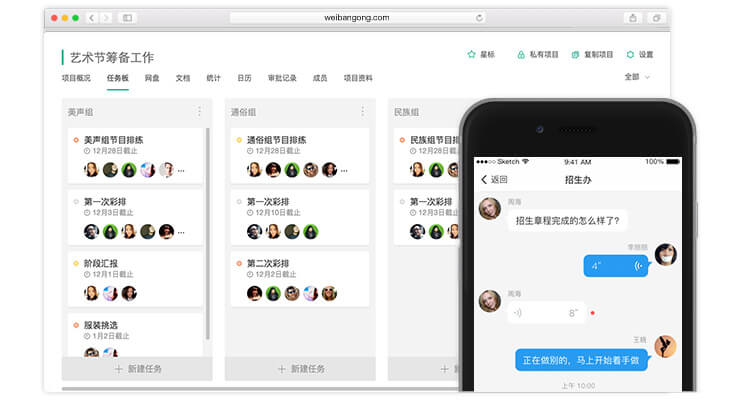Toggle status dot of 第二次彩排 task
Screen dimensions: 750x400
pos(239,264)
